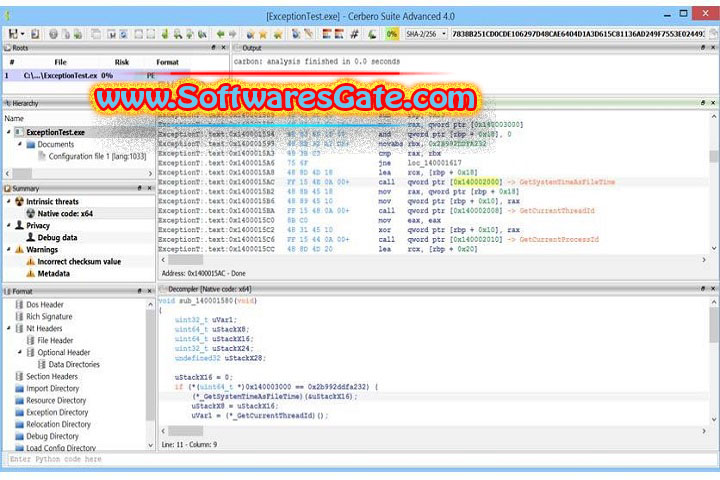Collapse the Intrinsic threats group

(9, 201)
